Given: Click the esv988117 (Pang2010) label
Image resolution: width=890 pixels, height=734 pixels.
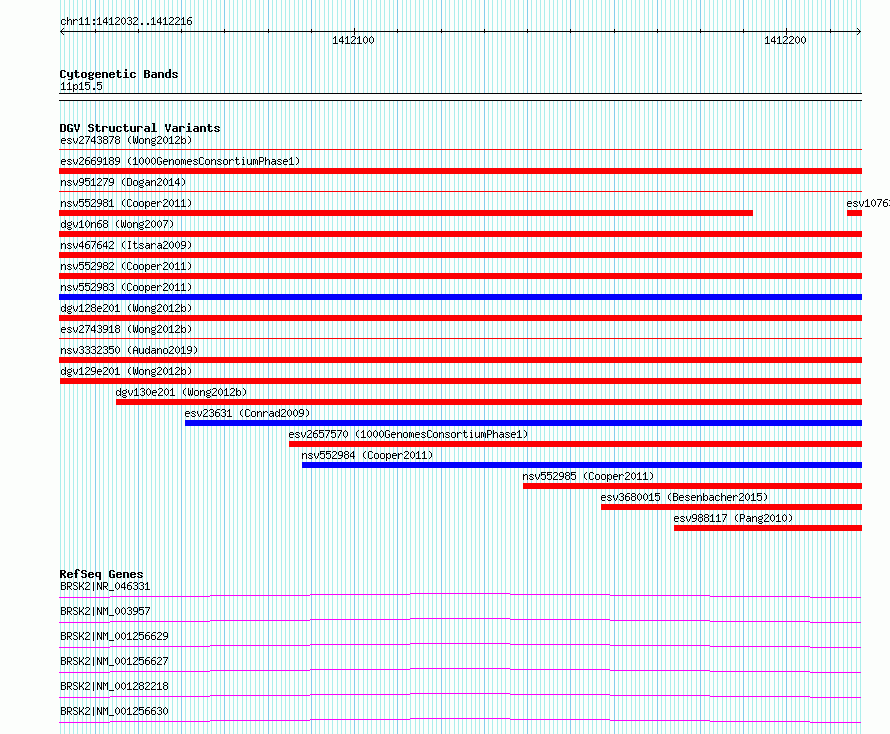Looking at the screenshot, I should click(733, 518).
